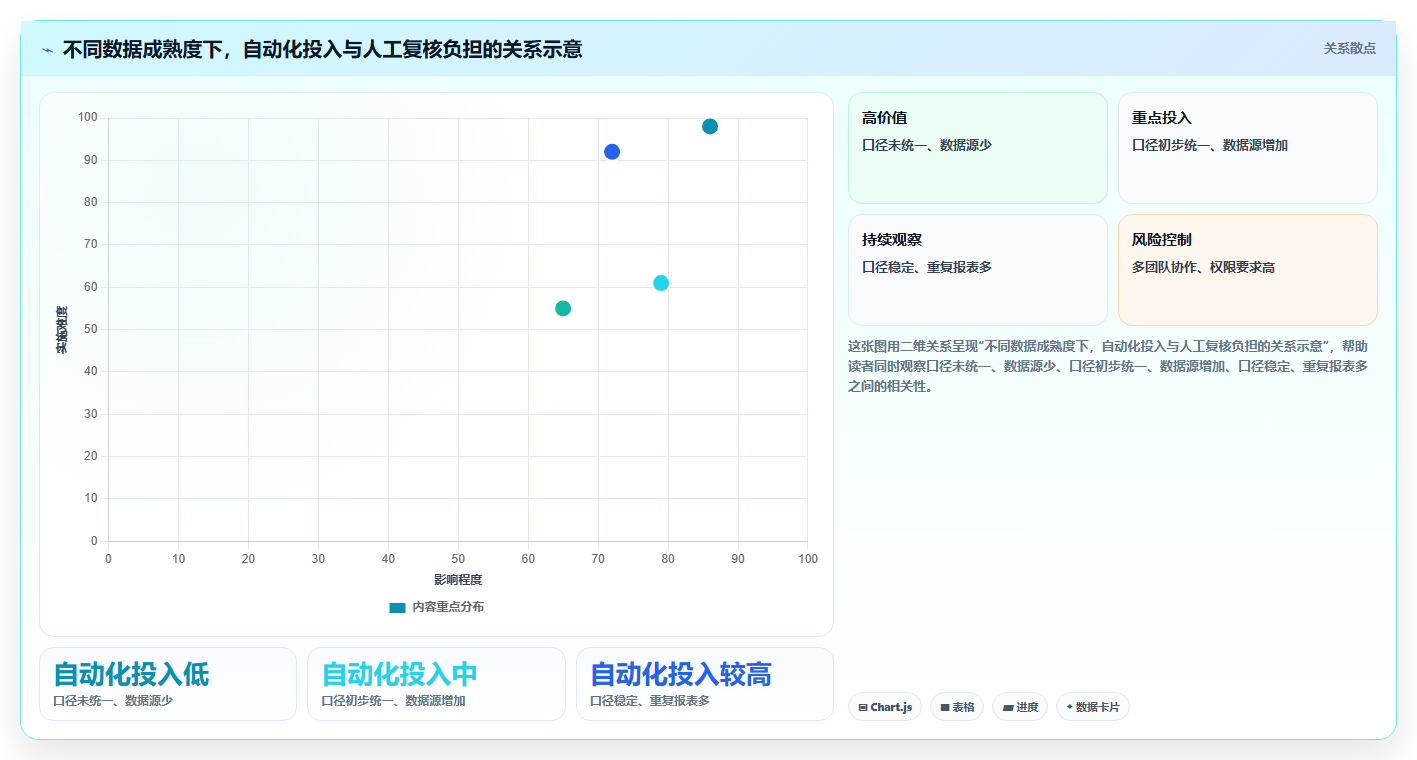Click the 实施难度 y-axis title
The width and height of the screenshot is (1417, 760).
(62, 330)
